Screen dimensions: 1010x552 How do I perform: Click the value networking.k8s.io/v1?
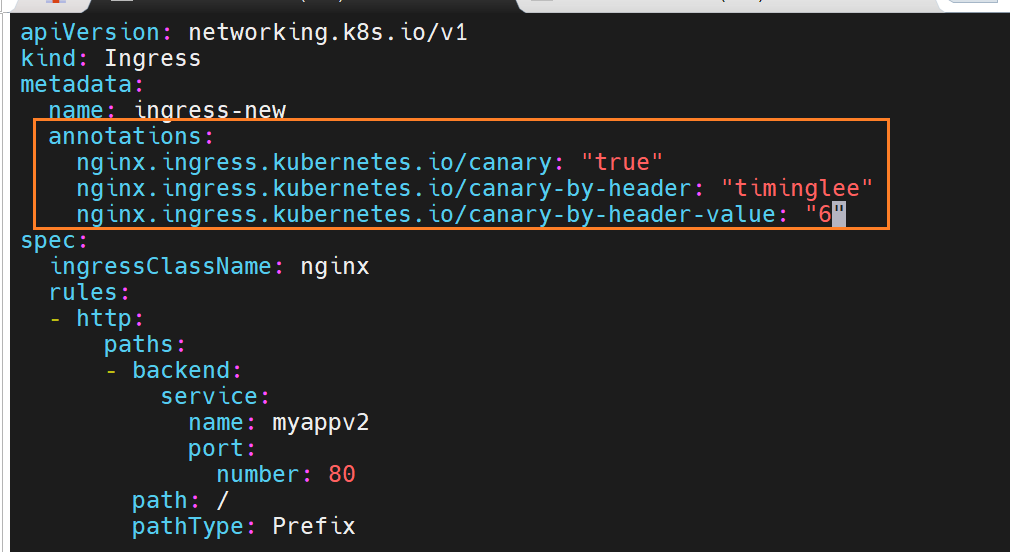click(328, 32)
